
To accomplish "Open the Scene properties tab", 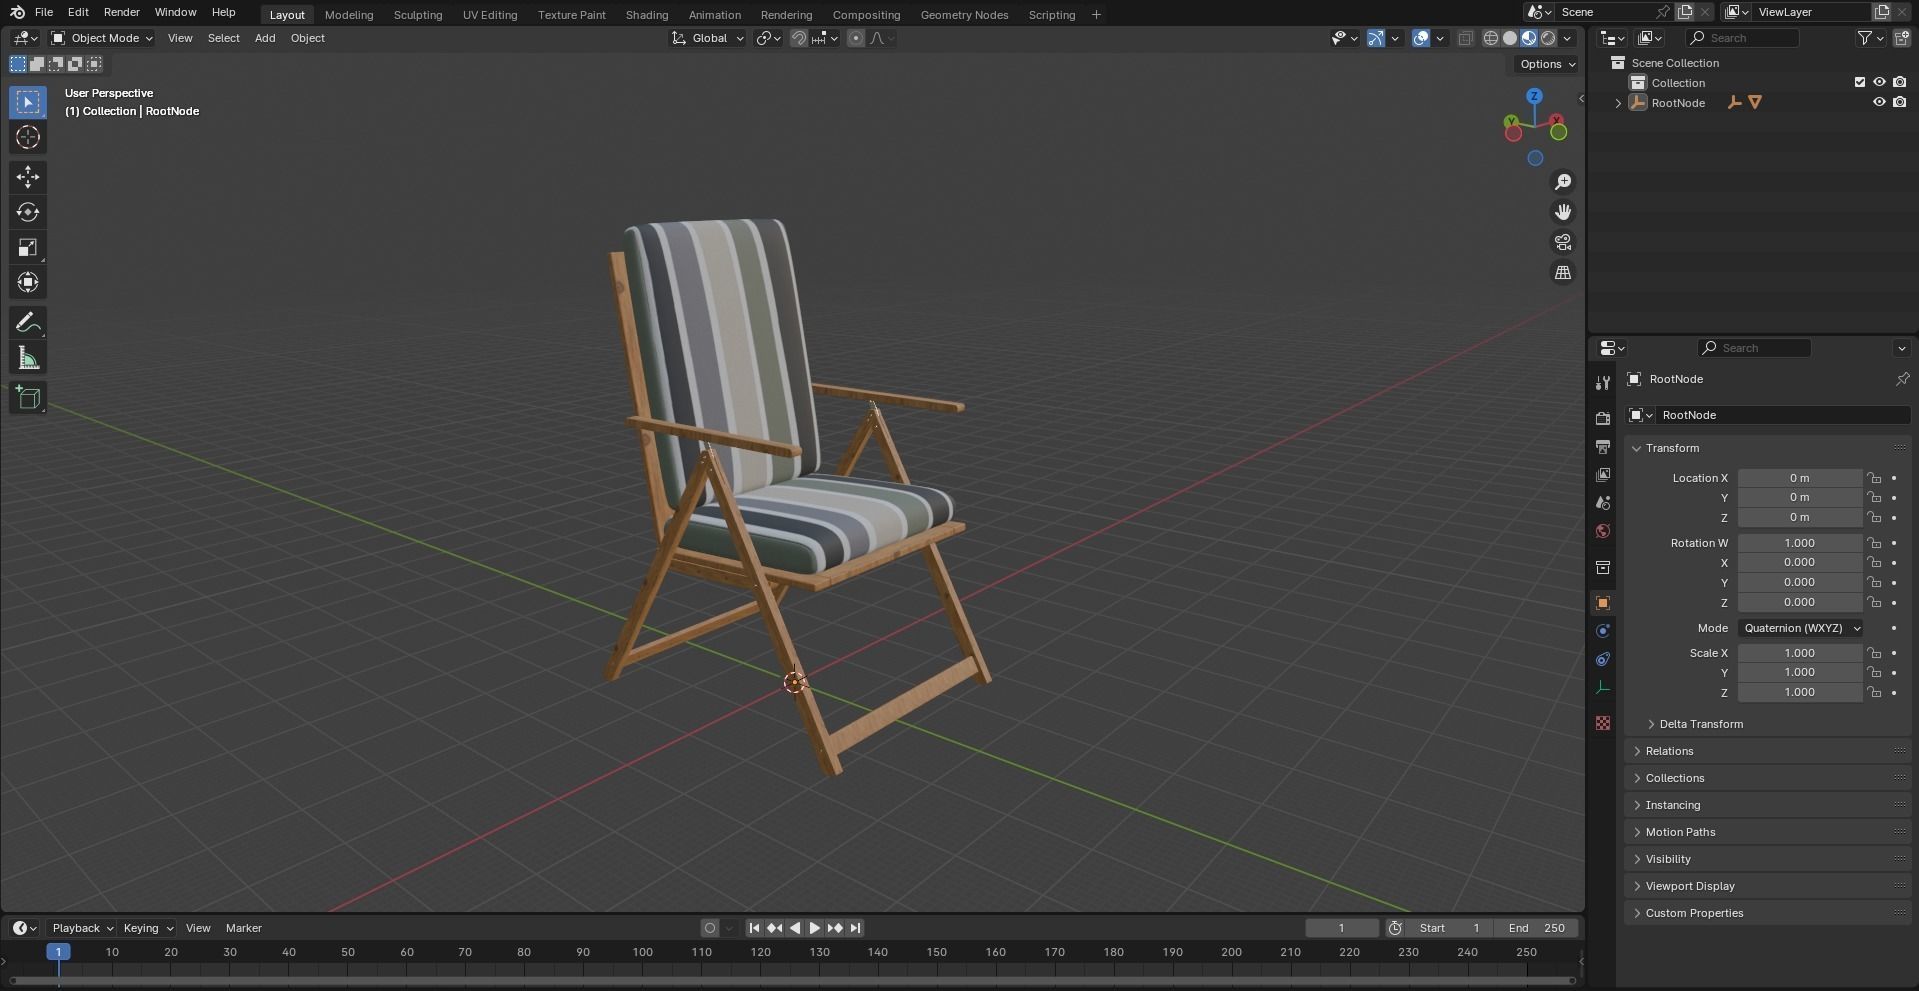I will point(1603,503).
